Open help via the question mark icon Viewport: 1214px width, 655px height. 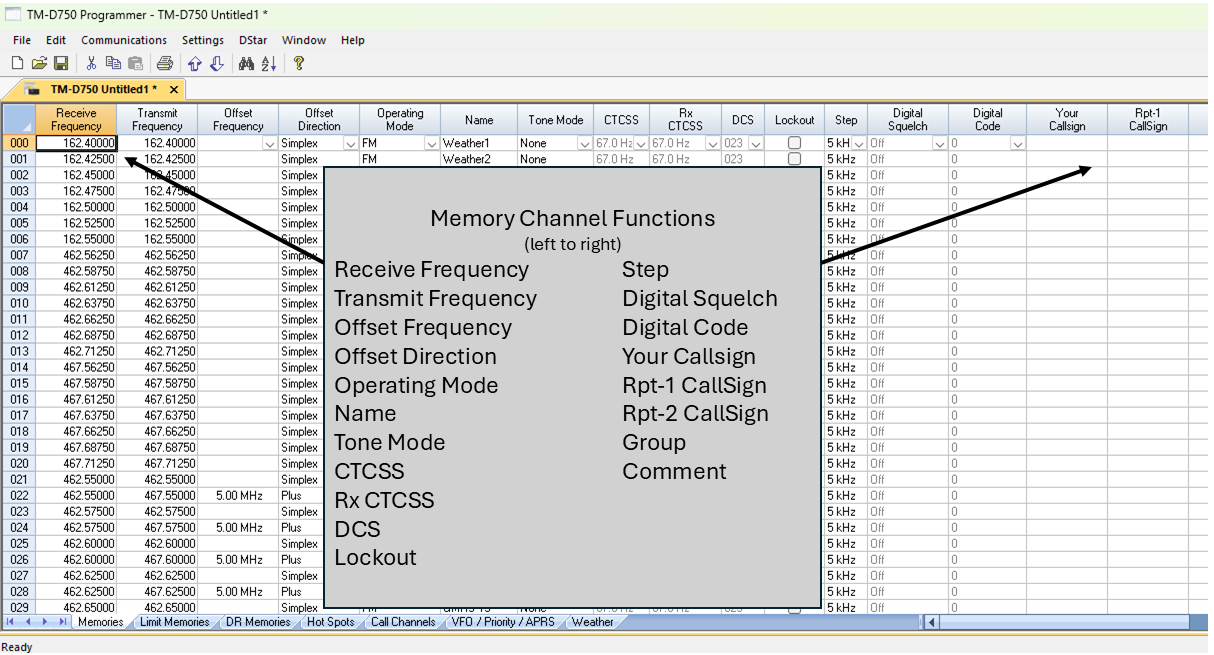(298, 64)
